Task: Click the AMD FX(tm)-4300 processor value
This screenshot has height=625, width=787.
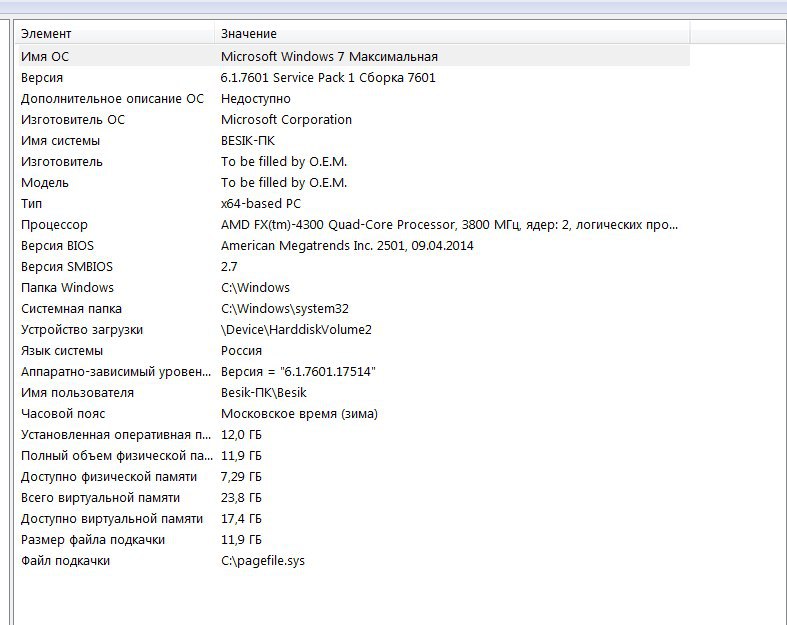Action: coord(449,225)
